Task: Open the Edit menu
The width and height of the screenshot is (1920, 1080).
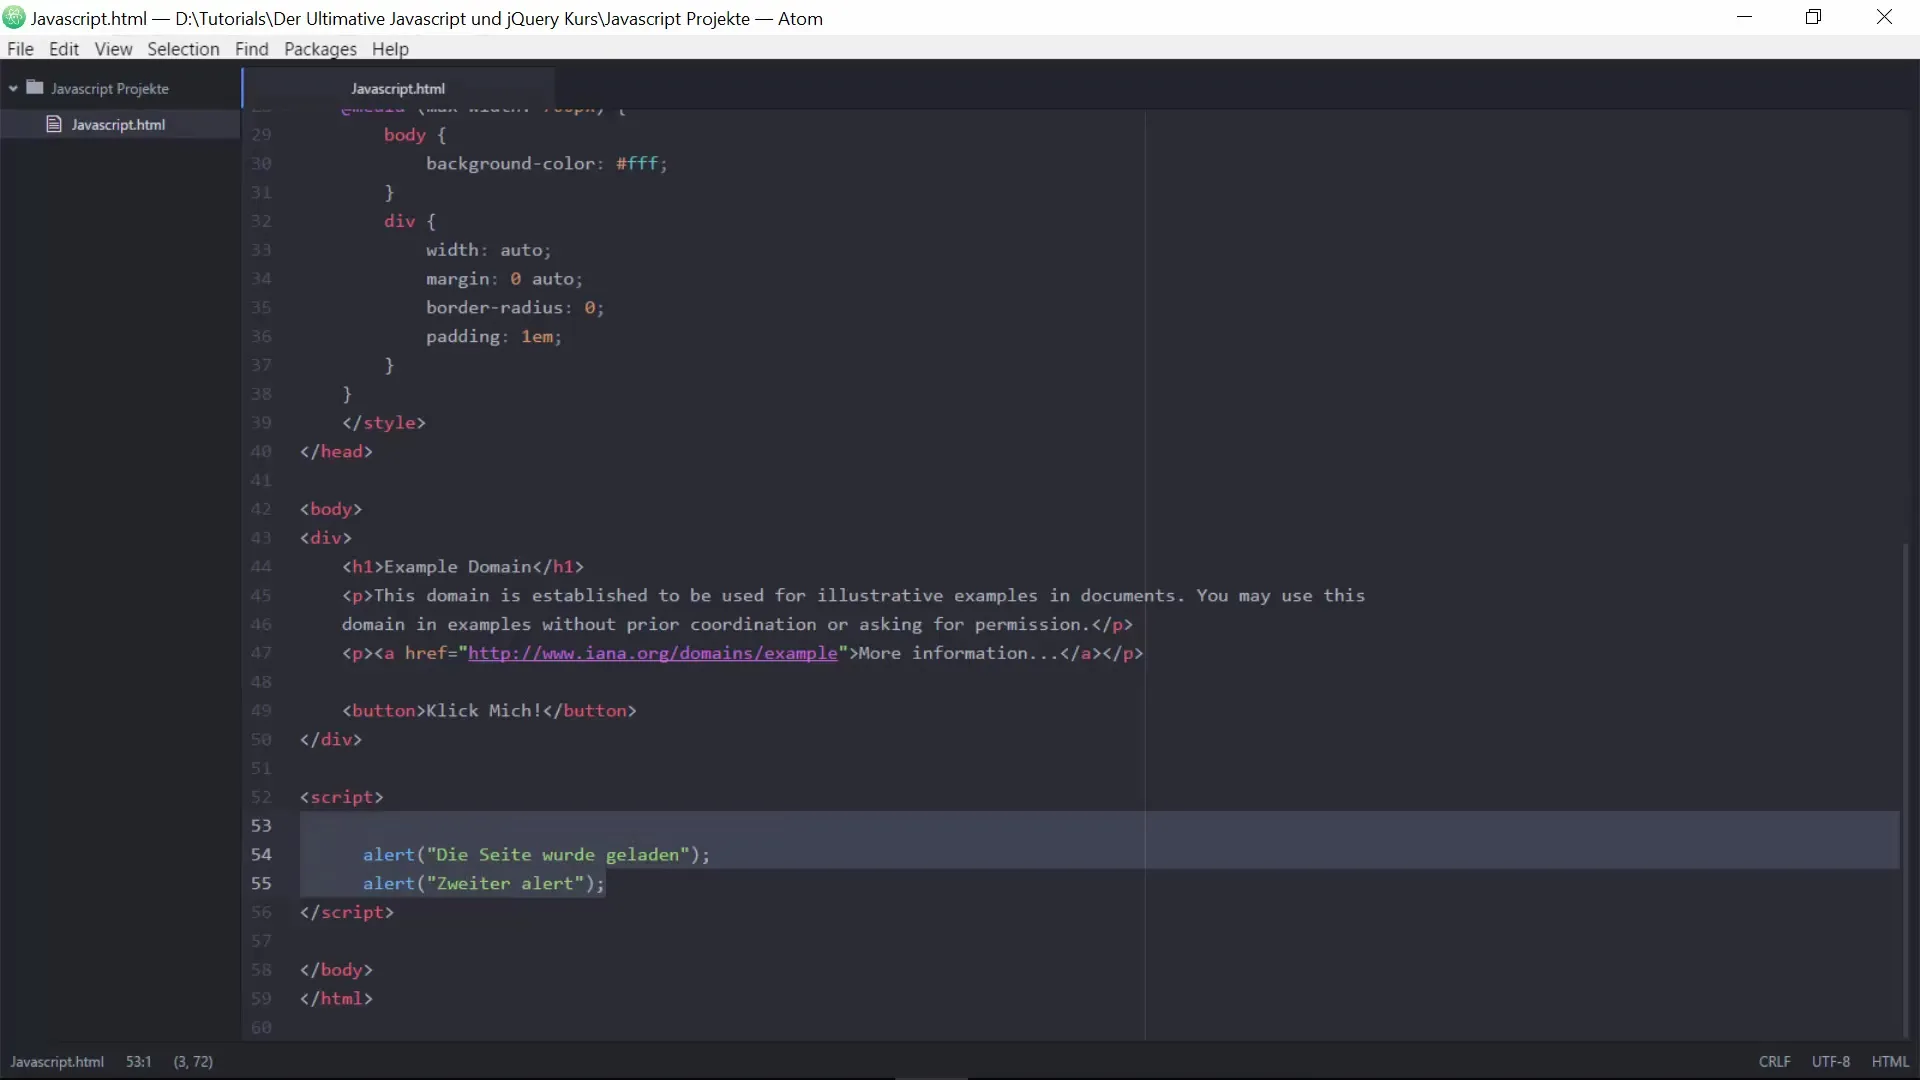Action: coord(64,49)
